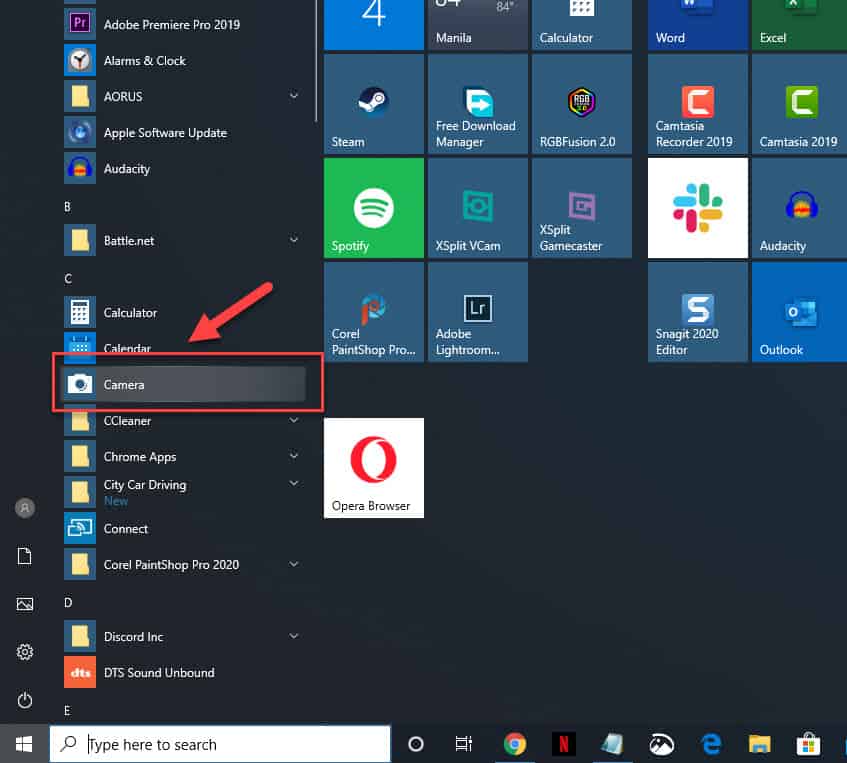Open Documents from Start sidebar
The height and width of the screenshot is (763, 847).
pos(25,555)
